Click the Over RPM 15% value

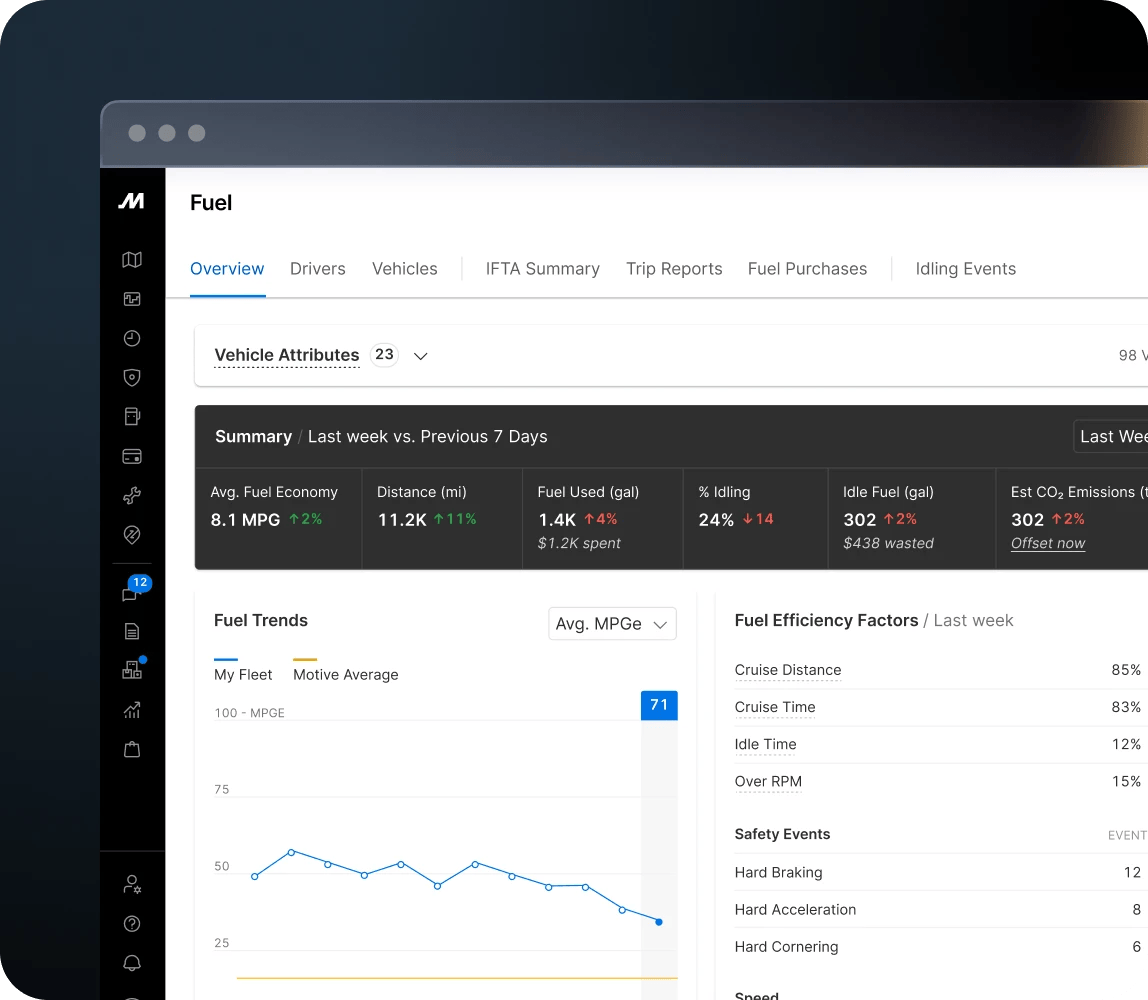click(1125, 782)
